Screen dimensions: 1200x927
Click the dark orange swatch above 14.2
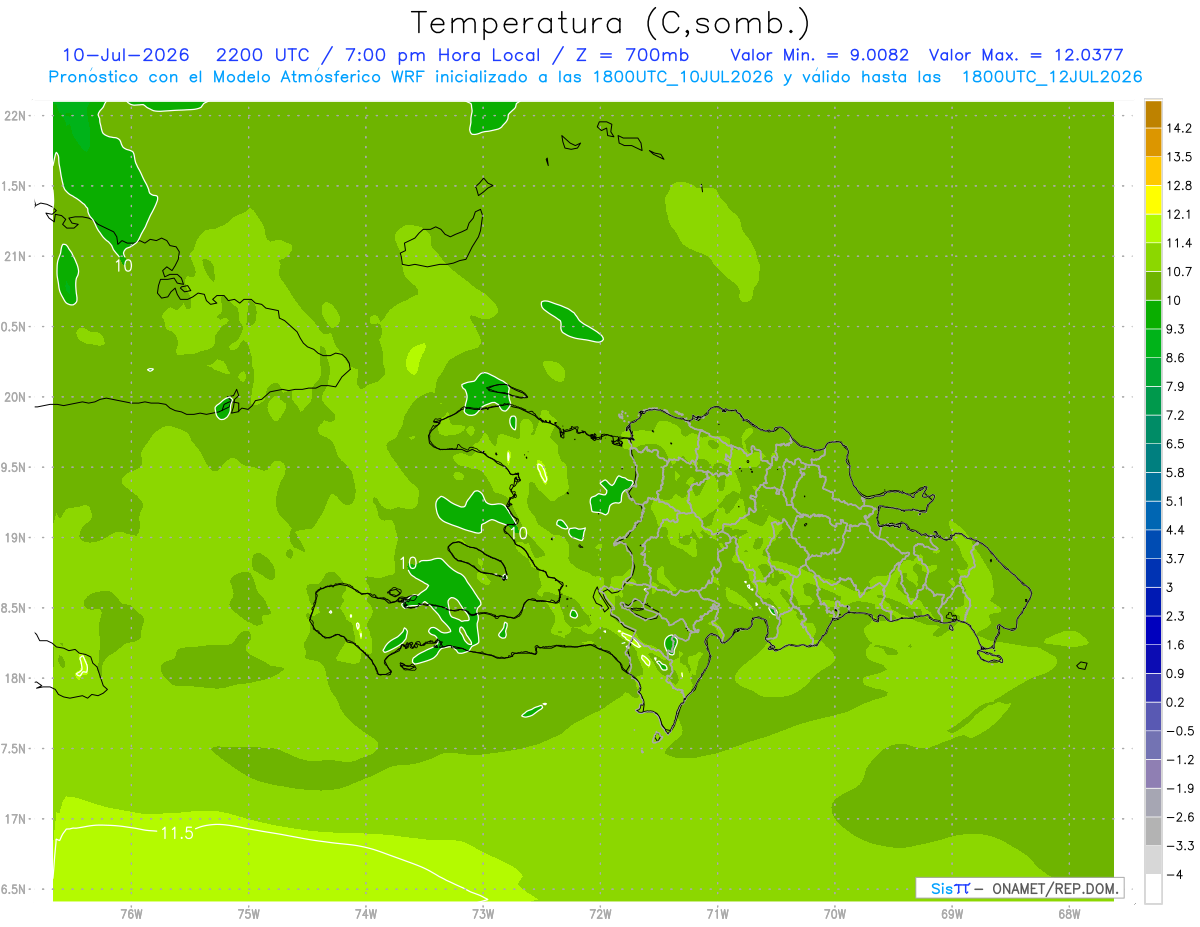click(x=1153, y=114)
